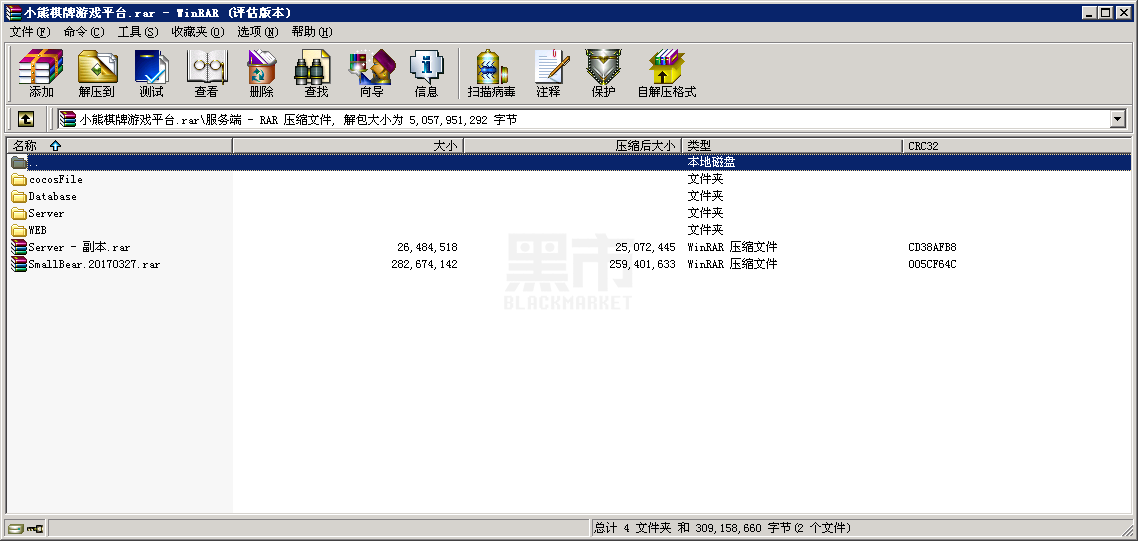The height and width of the screenshot is (541, 1138).
Task: Open the 帮助(H) menu
Action: click(x=311, y=32)
